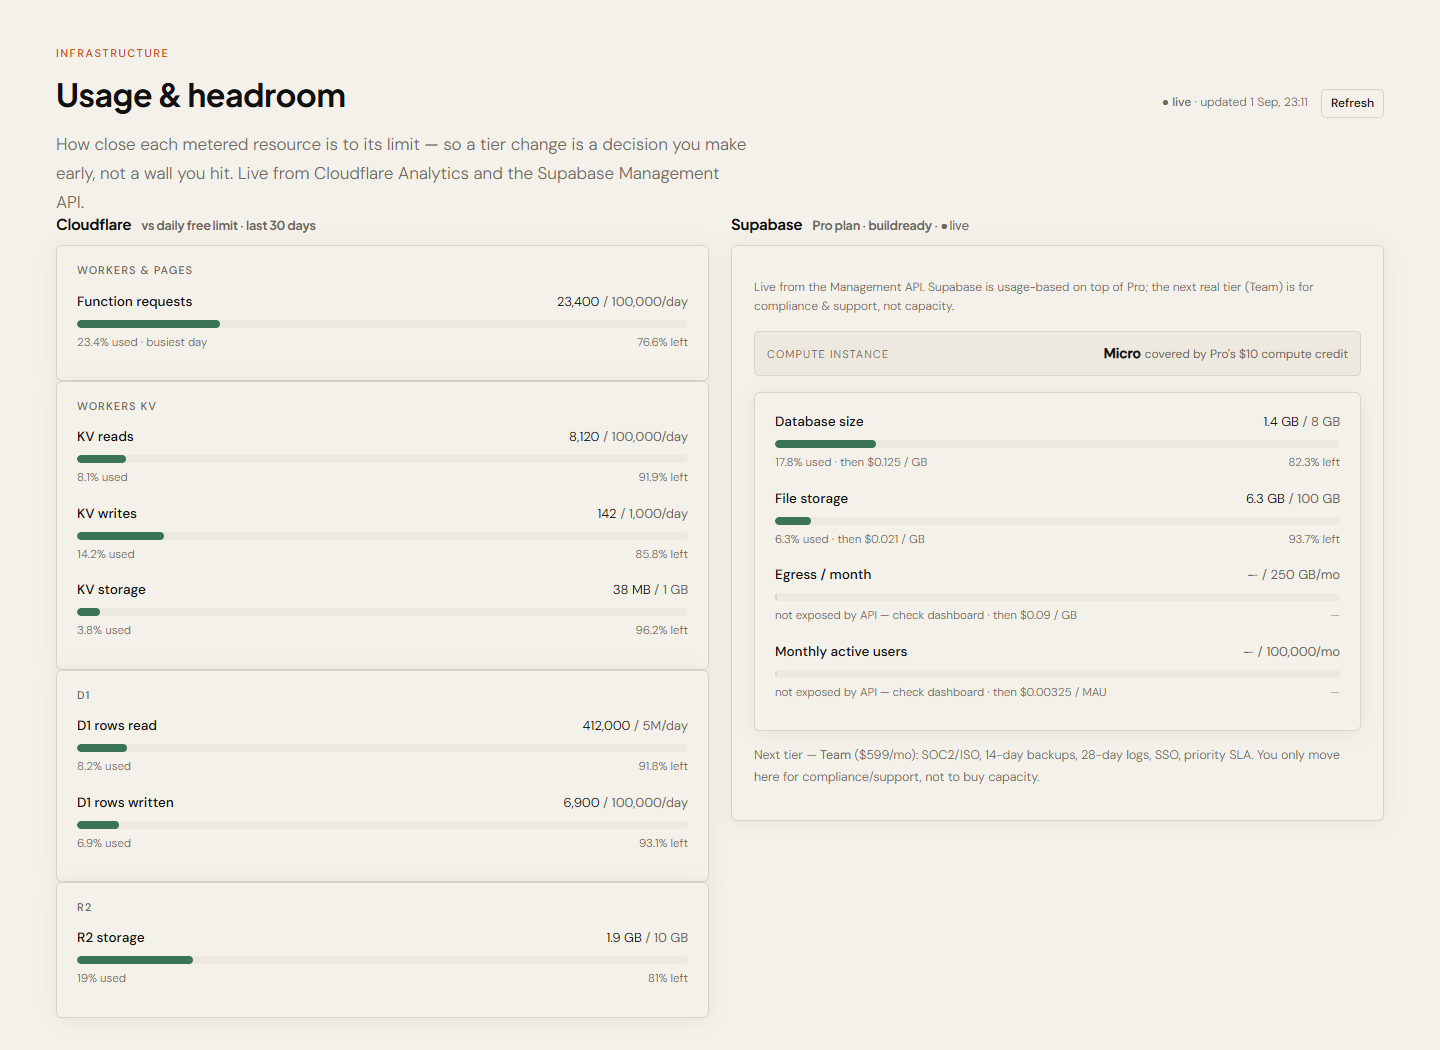Click the "D1 rows read" metric name
1440x1050 pixels.
pyautogui.click(x=117, y=726)
